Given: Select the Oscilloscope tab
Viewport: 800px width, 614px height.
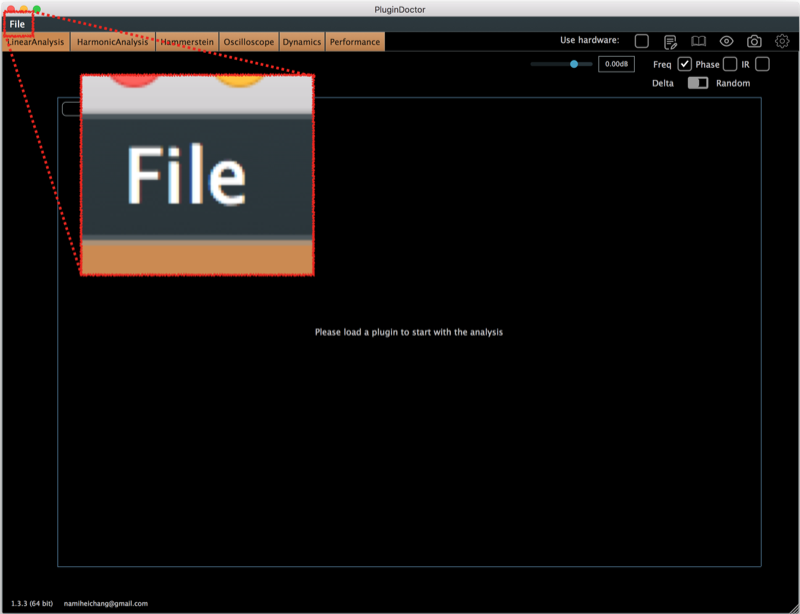Looking at the screenshot, I should point(249,42).
